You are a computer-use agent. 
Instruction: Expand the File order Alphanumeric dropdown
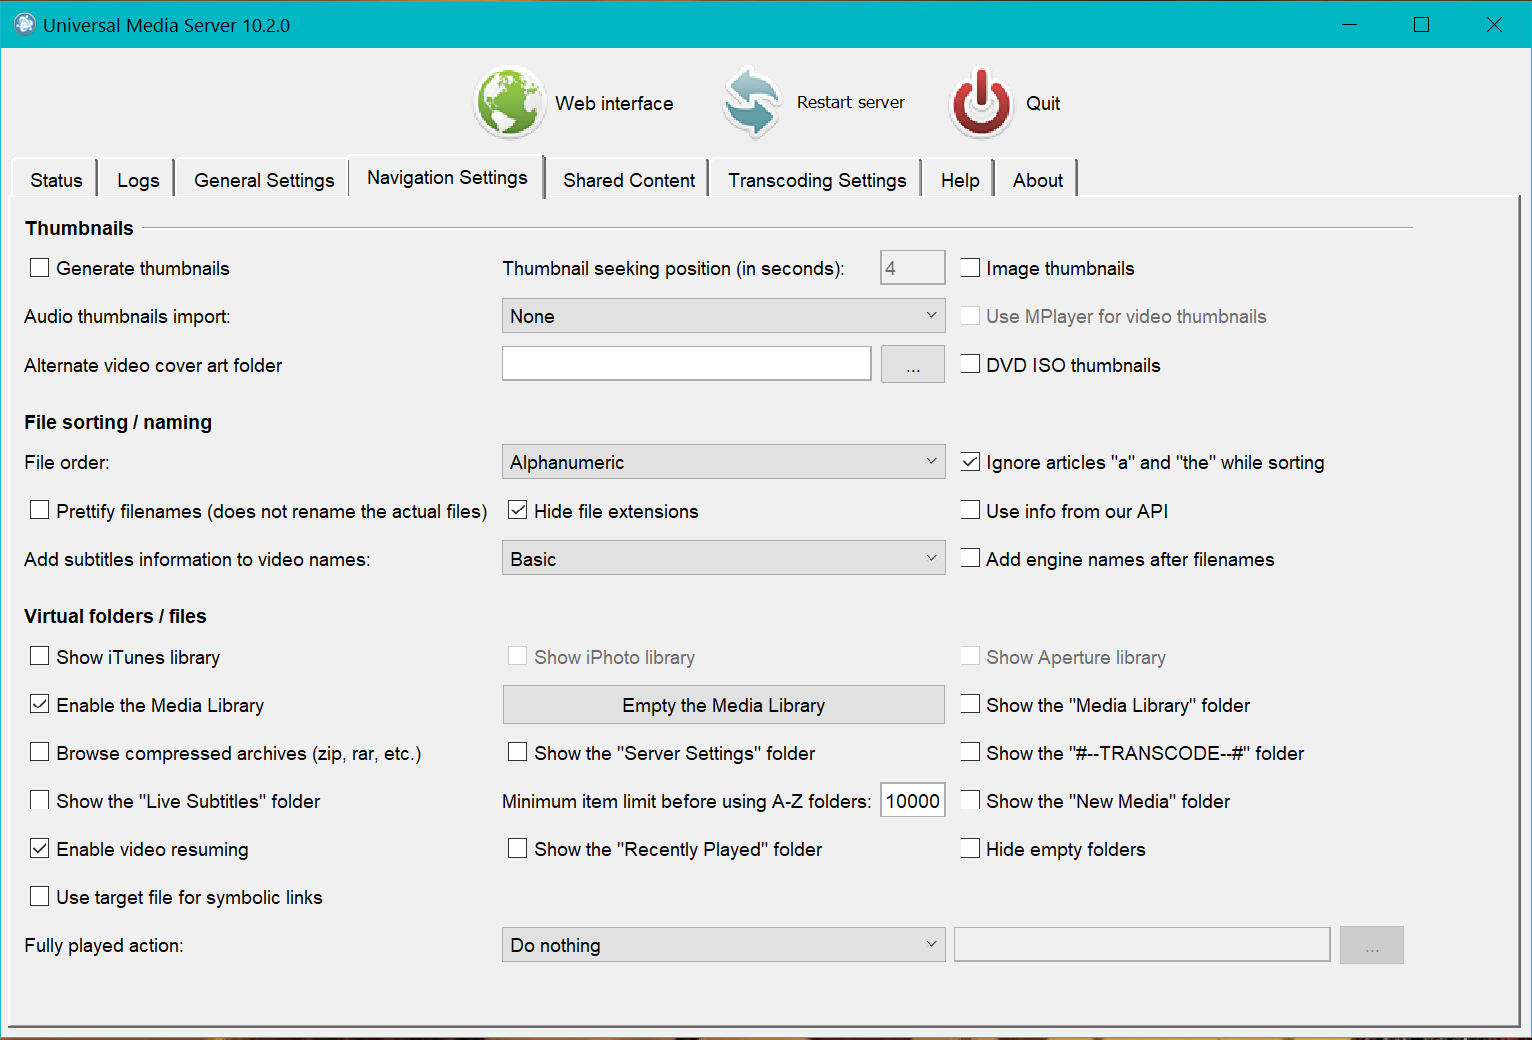tap(723, 462)
